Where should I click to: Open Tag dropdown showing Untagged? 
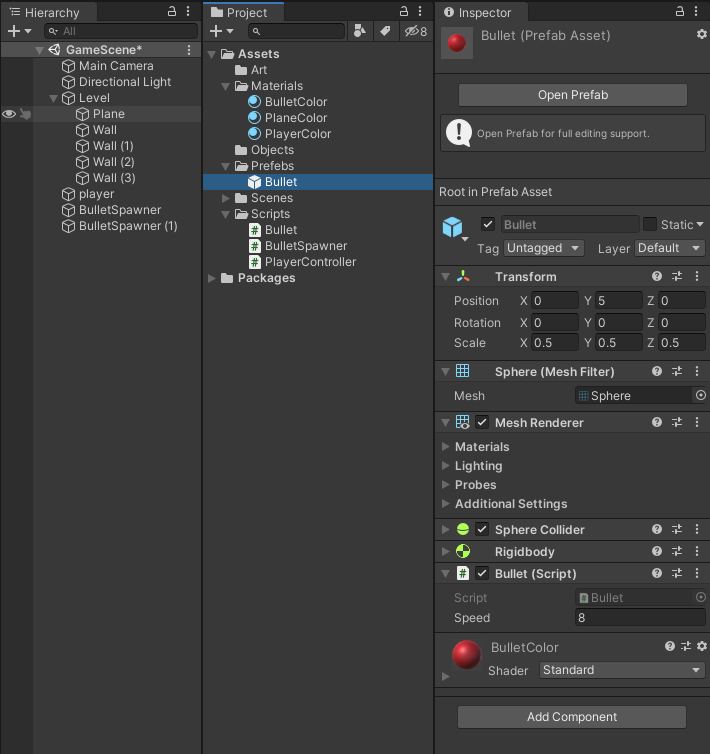[x=544, y=248]
